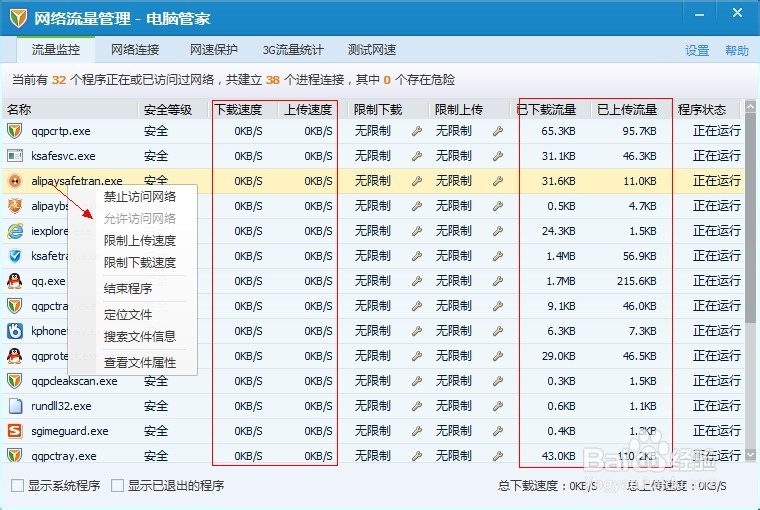This screenshot has width=760, height=510.
Task: Edit download limit wrench for alipaysafetran.exe
Action: (x=417, y=181)
